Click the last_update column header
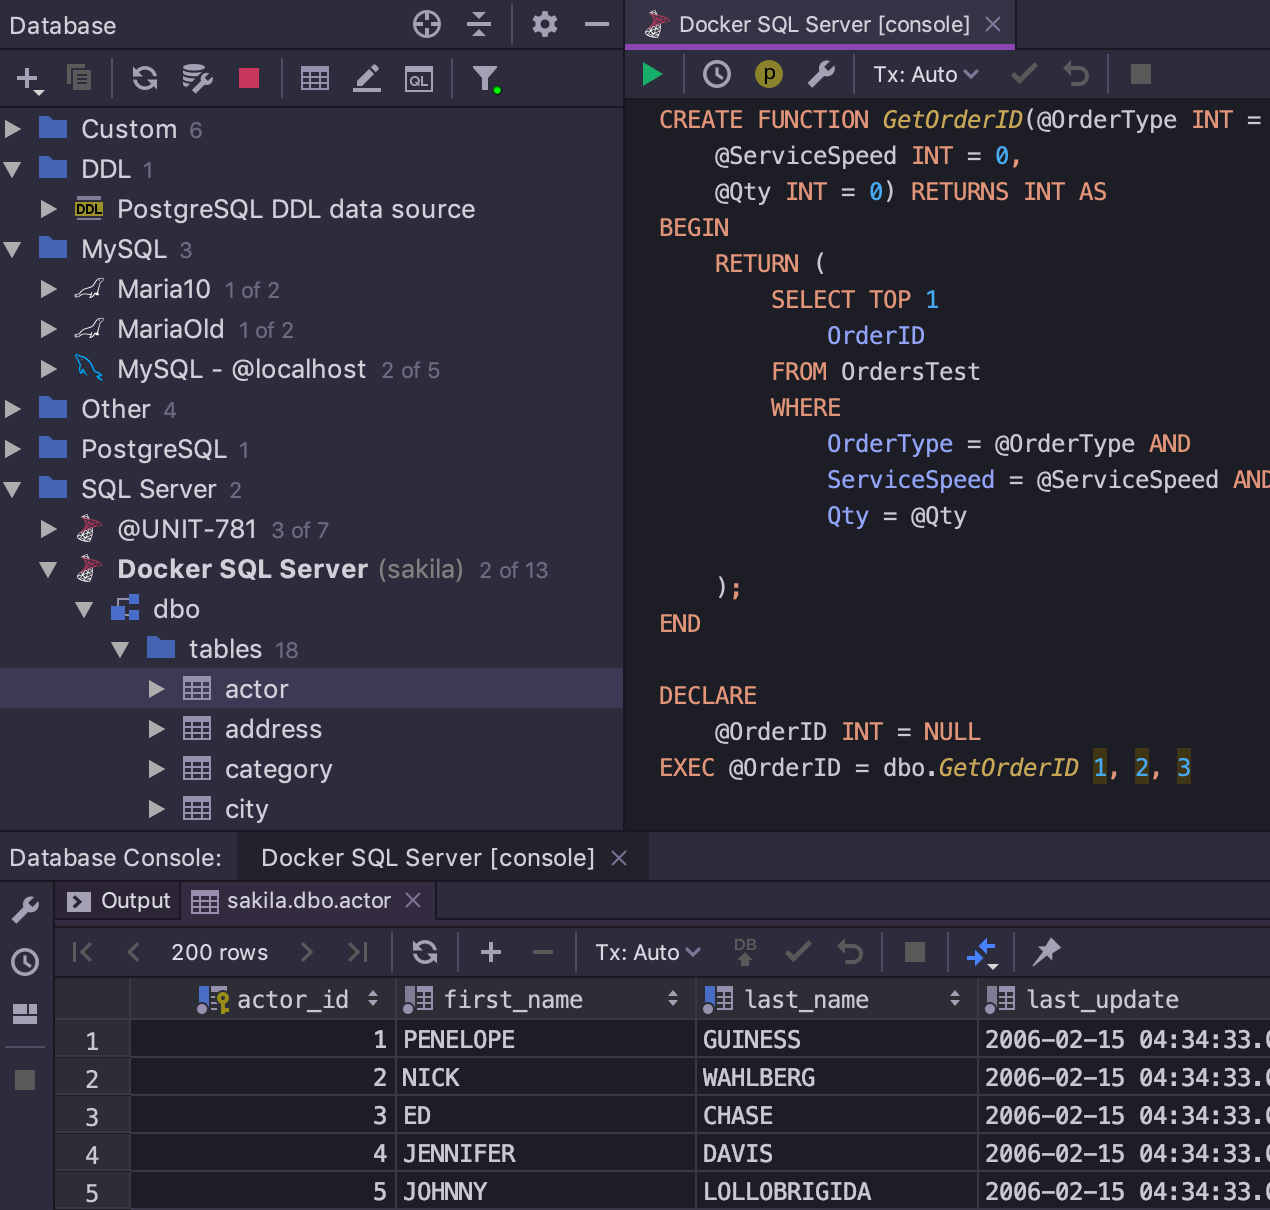The width and height of the screenshot is (1270, 1210). coord(1124,999)
